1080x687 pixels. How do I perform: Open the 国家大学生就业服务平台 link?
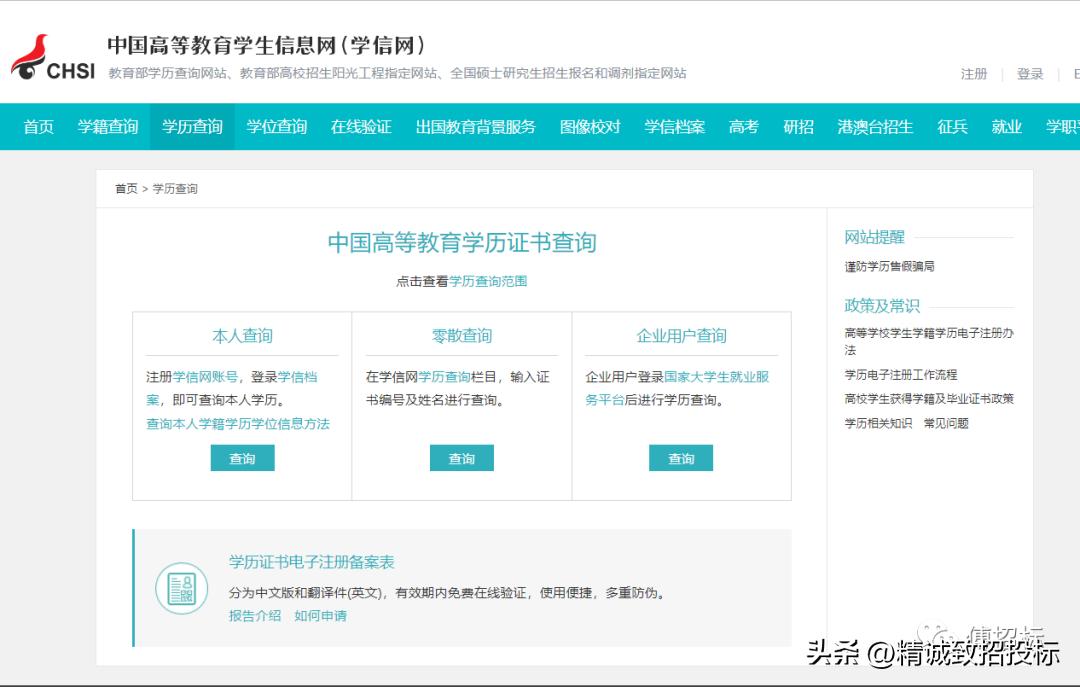coord(716,378)
